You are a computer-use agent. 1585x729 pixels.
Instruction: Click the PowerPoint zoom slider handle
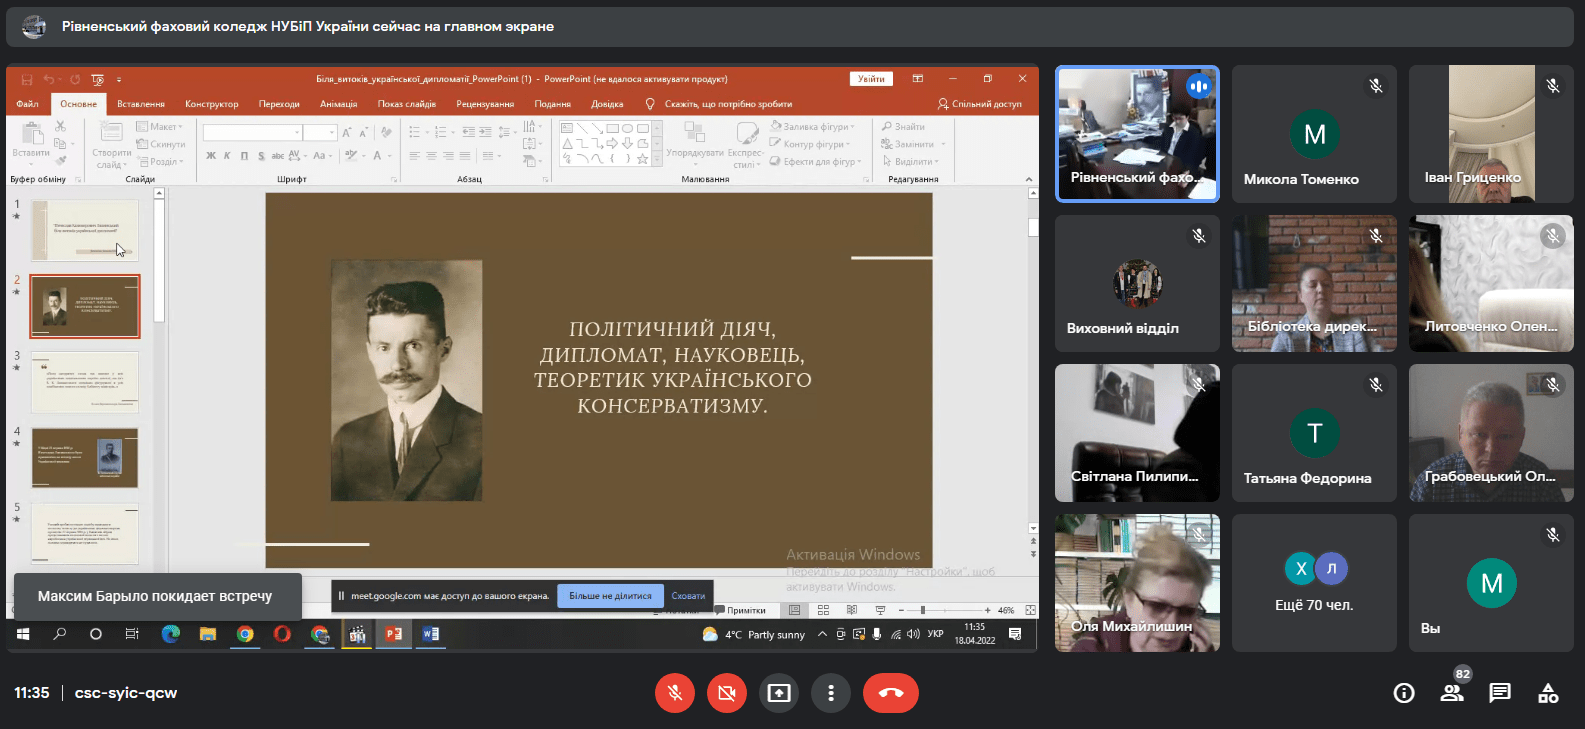tap(922, 610)
